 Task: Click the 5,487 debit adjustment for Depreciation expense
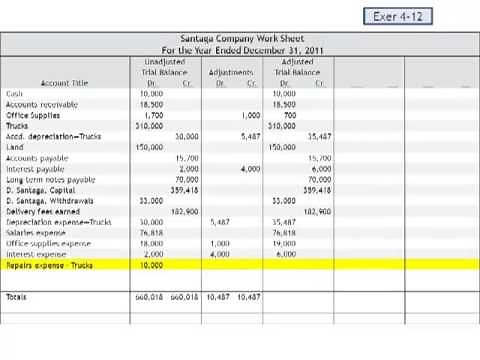220,222
